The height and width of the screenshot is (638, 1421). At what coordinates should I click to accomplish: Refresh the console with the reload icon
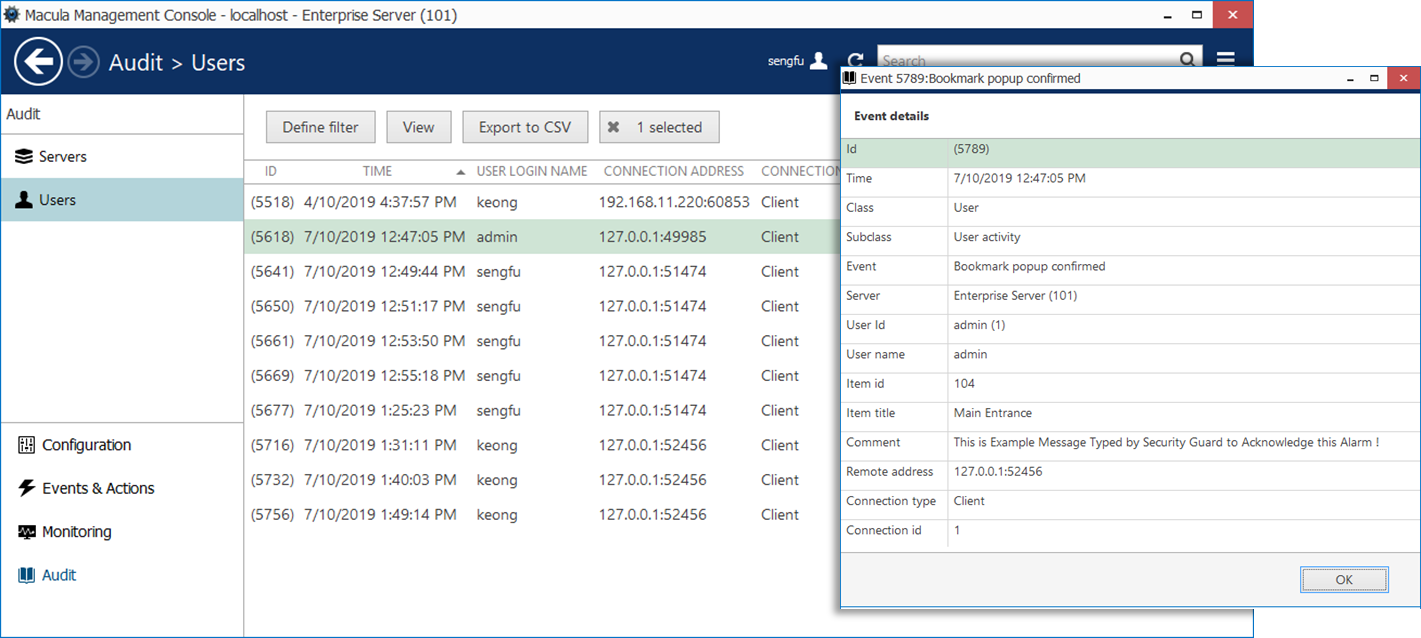pyautogui.click(x=855, y=61)
